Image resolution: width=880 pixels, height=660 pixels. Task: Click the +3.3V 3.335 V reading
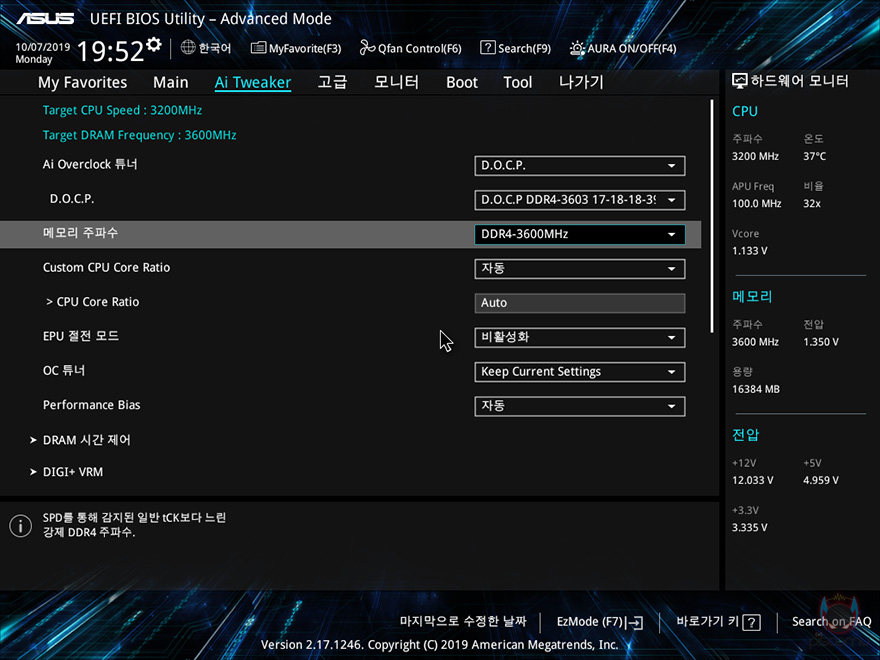pyautogui.click(x=750, y=528)
